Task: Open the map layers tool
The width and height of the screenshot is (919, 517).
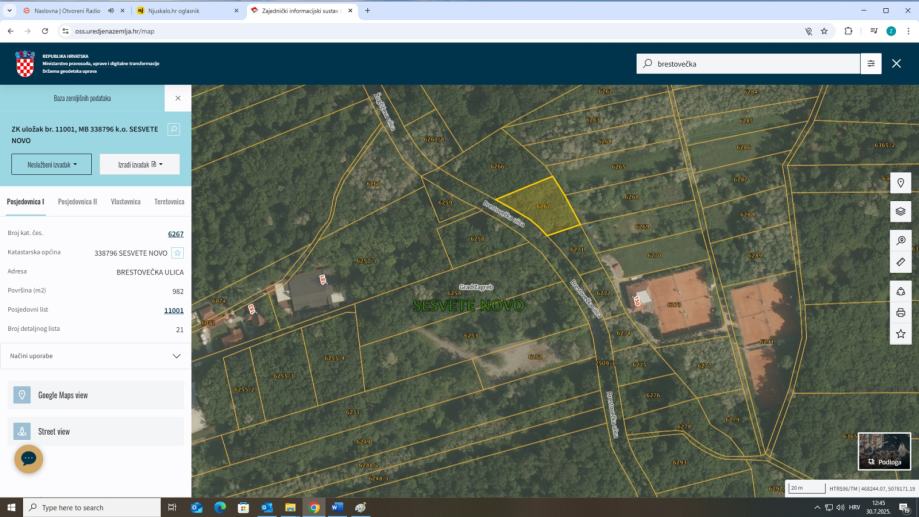Action: 900,212
